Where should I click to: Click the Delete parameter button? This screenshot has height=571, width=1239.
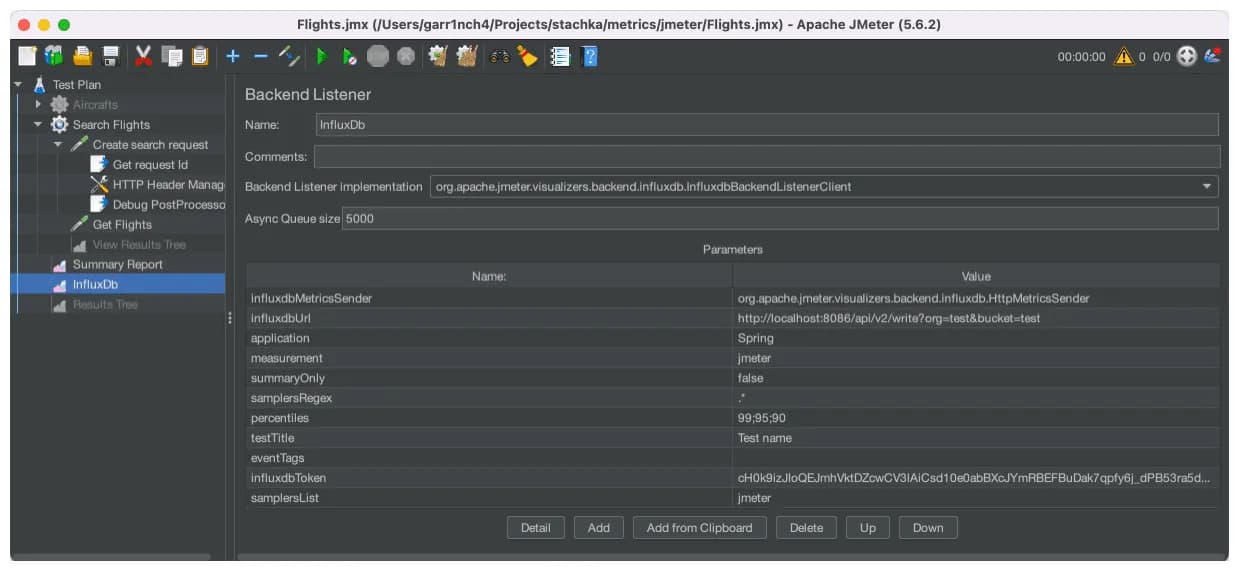coord(806,528)
